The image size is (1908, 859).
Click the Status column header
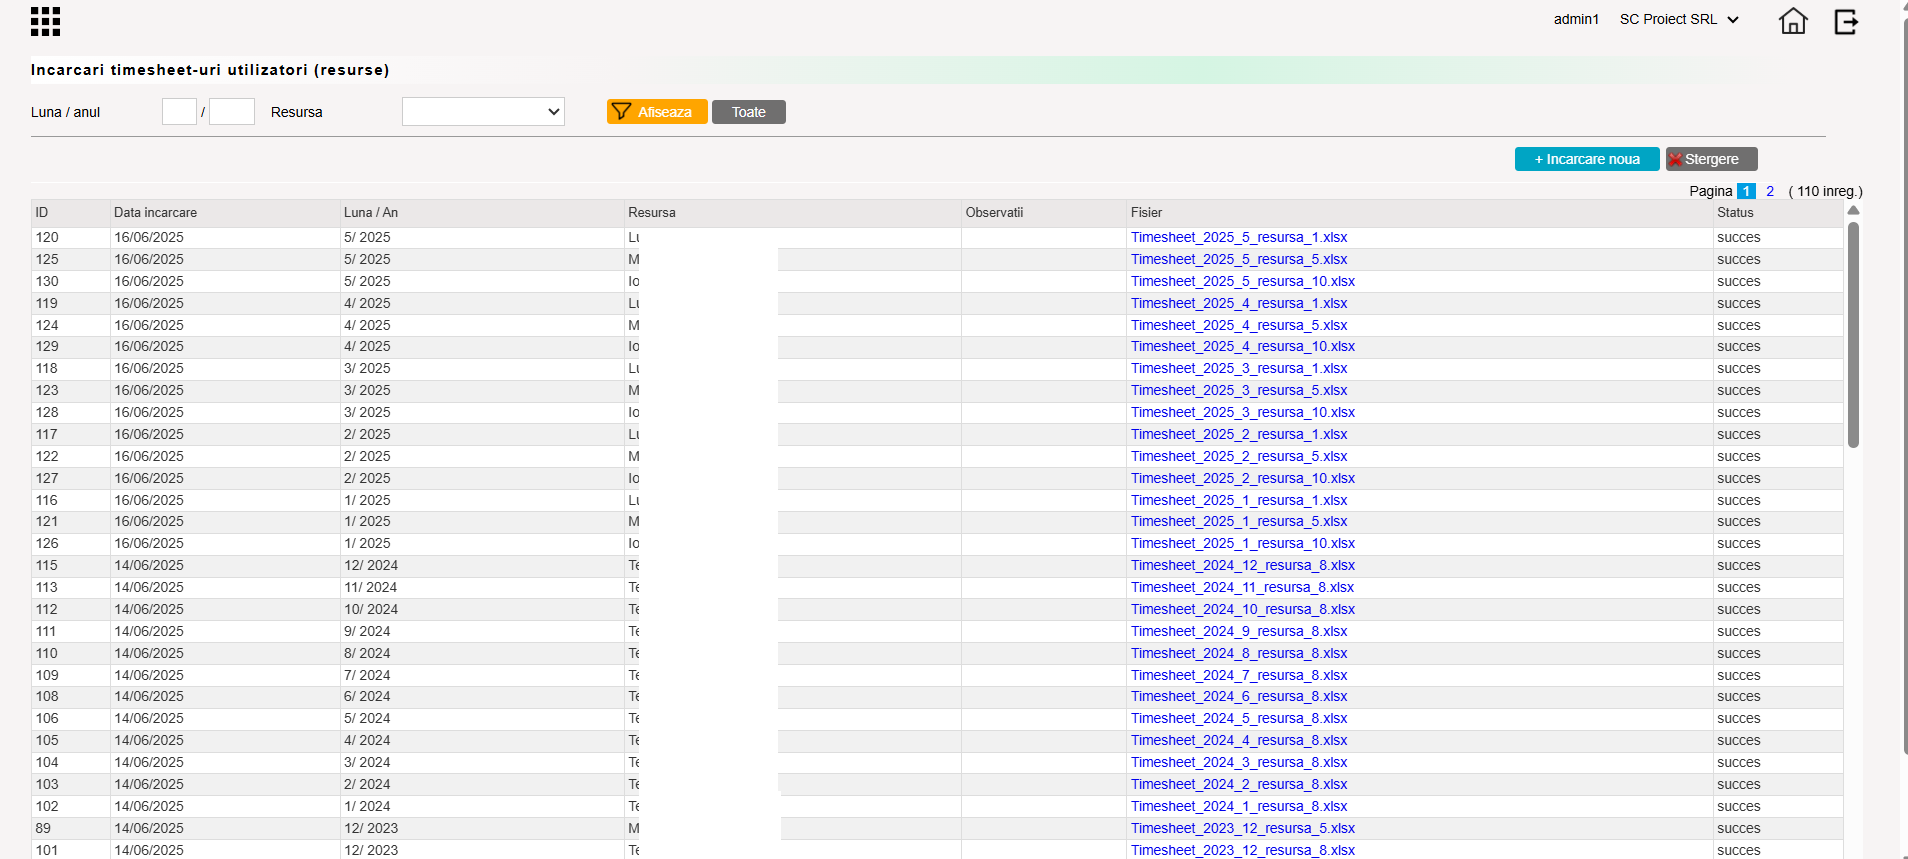click(1735, 212)
